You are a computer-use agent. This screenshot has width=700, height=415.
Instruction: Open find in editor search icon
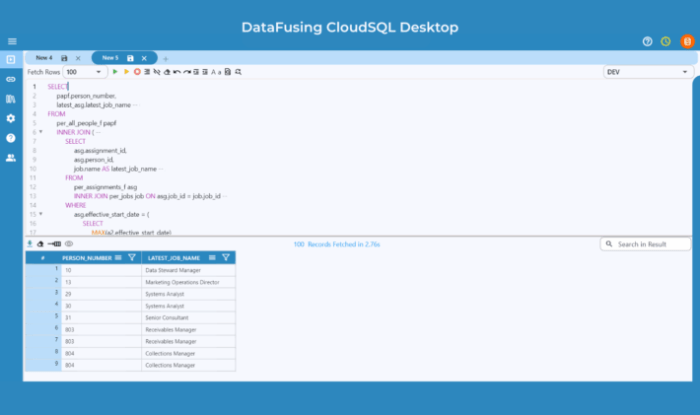coord(238,71)
